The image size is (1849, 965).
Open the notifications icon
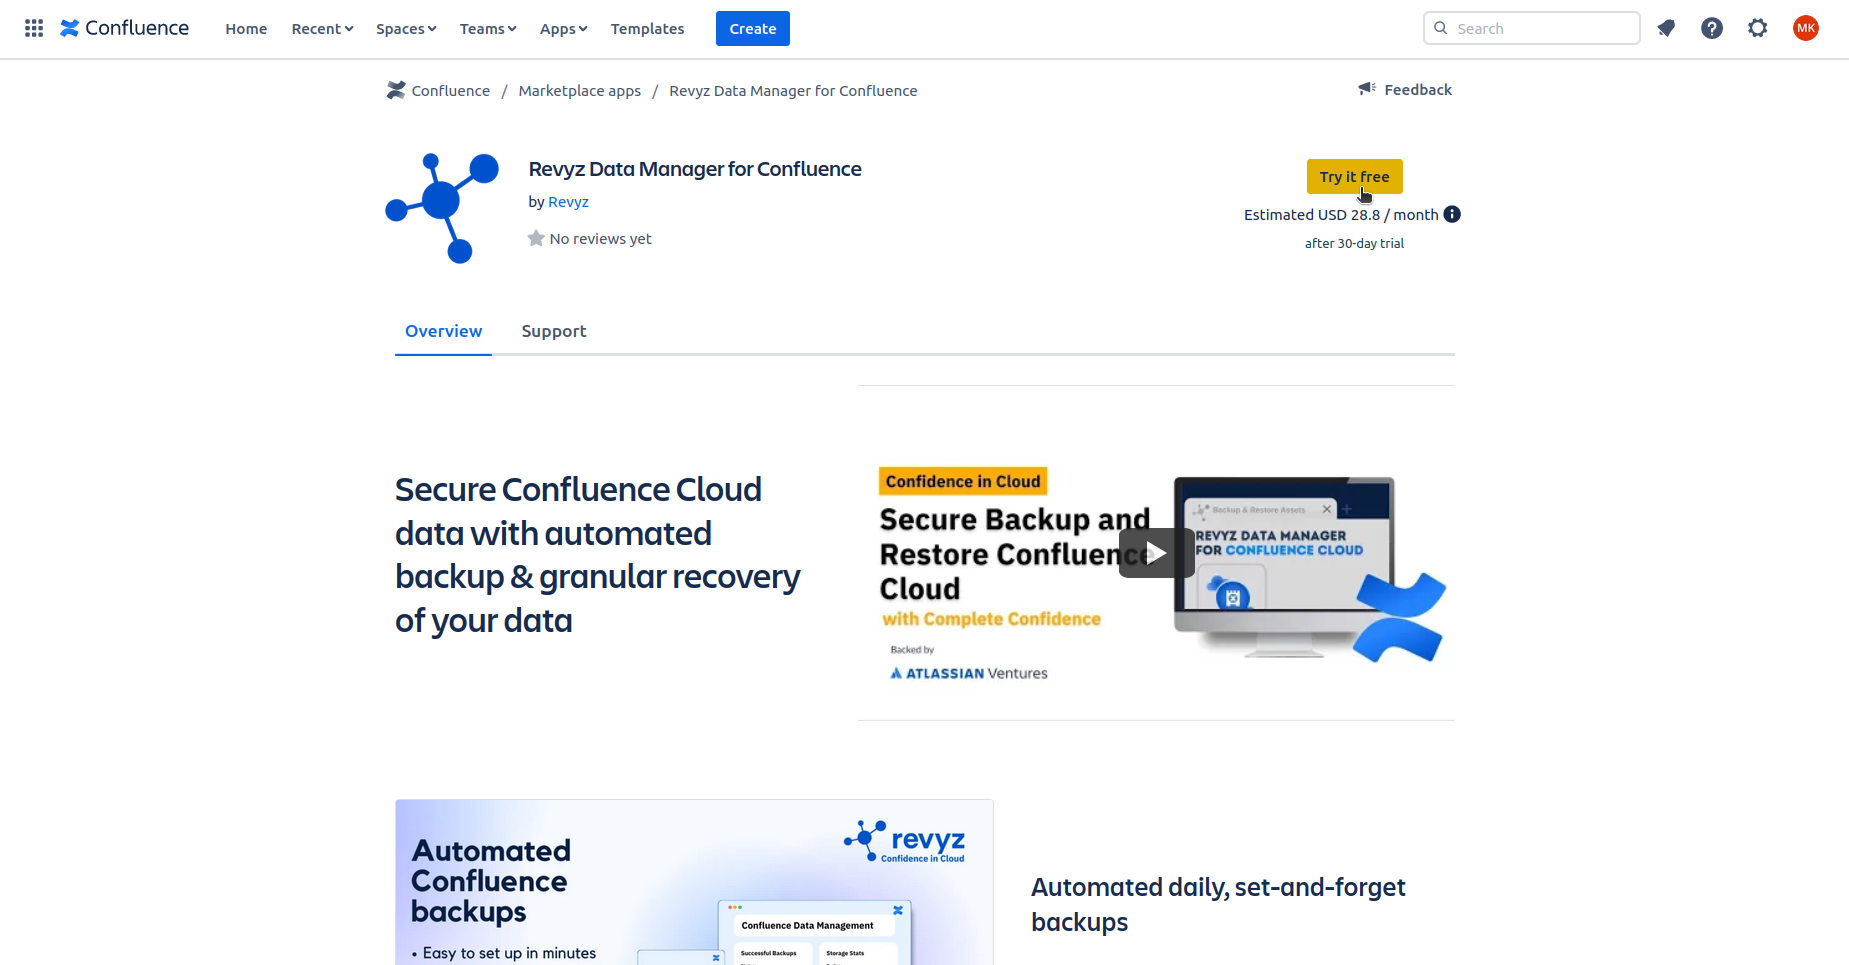coord(1666,28)
